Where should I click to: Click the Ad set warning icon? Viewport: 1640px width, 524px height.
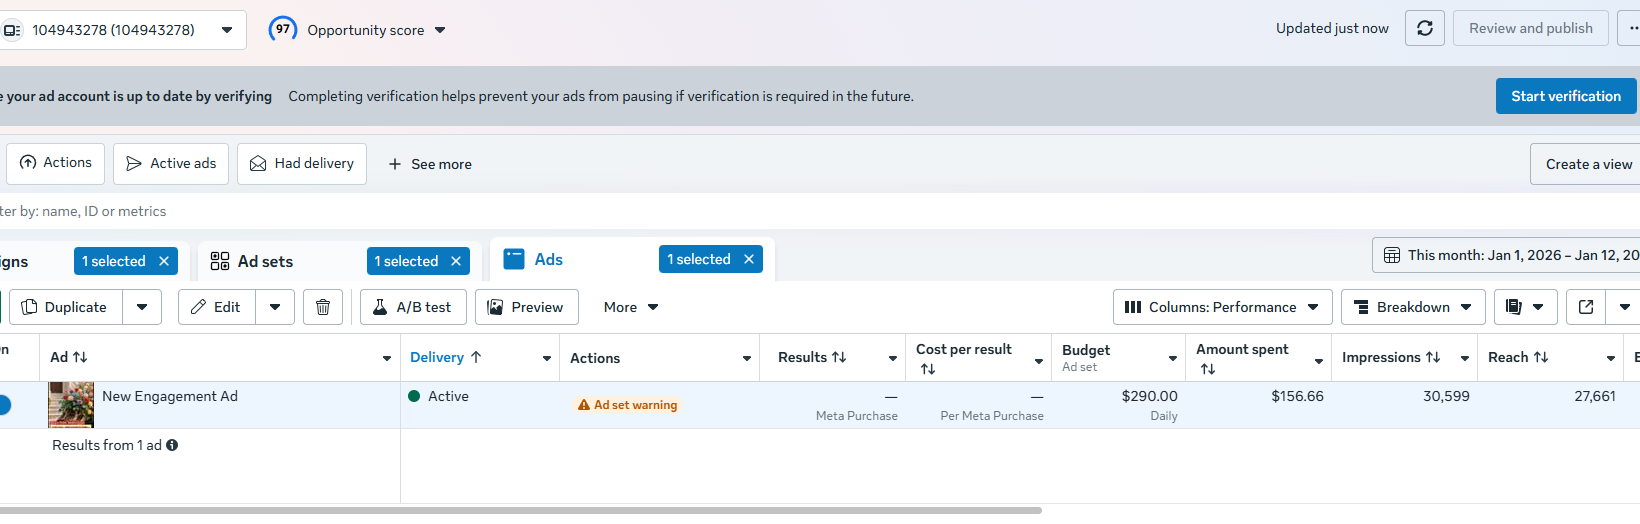[584, 405]
